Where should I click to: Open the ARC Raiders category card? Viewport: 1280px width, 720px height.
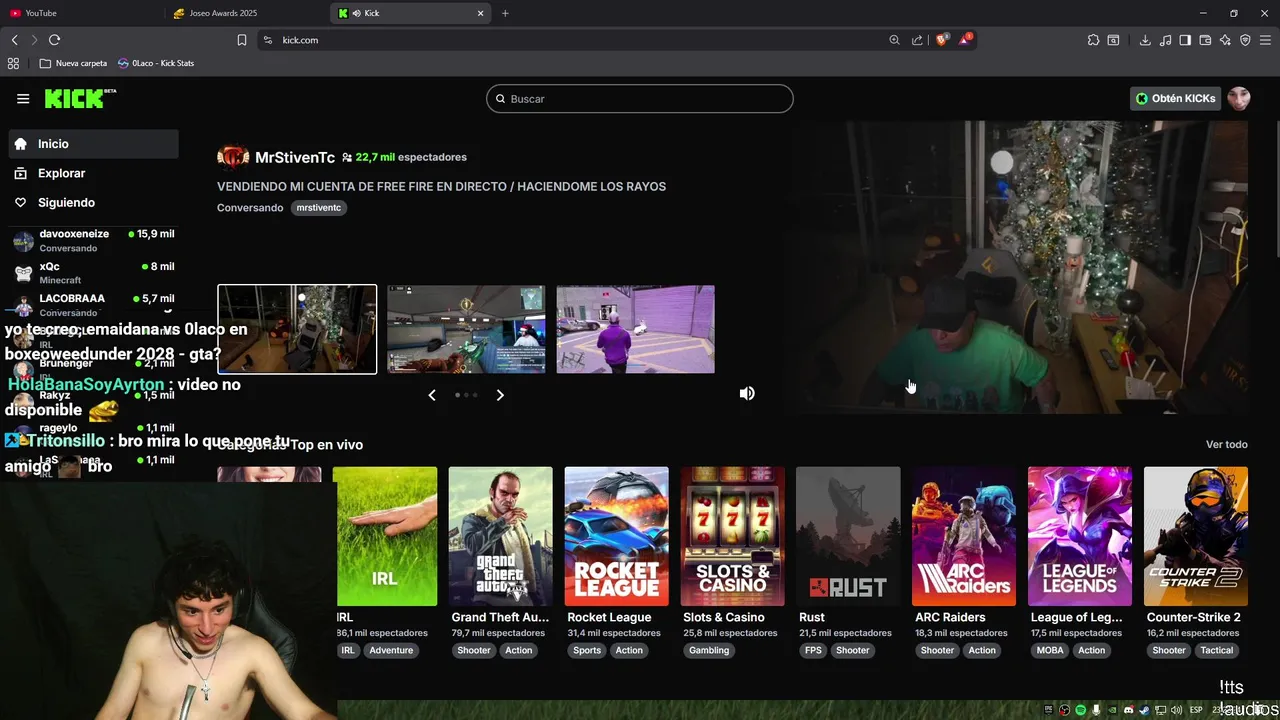pyautogui.click(x=964, y=536)
